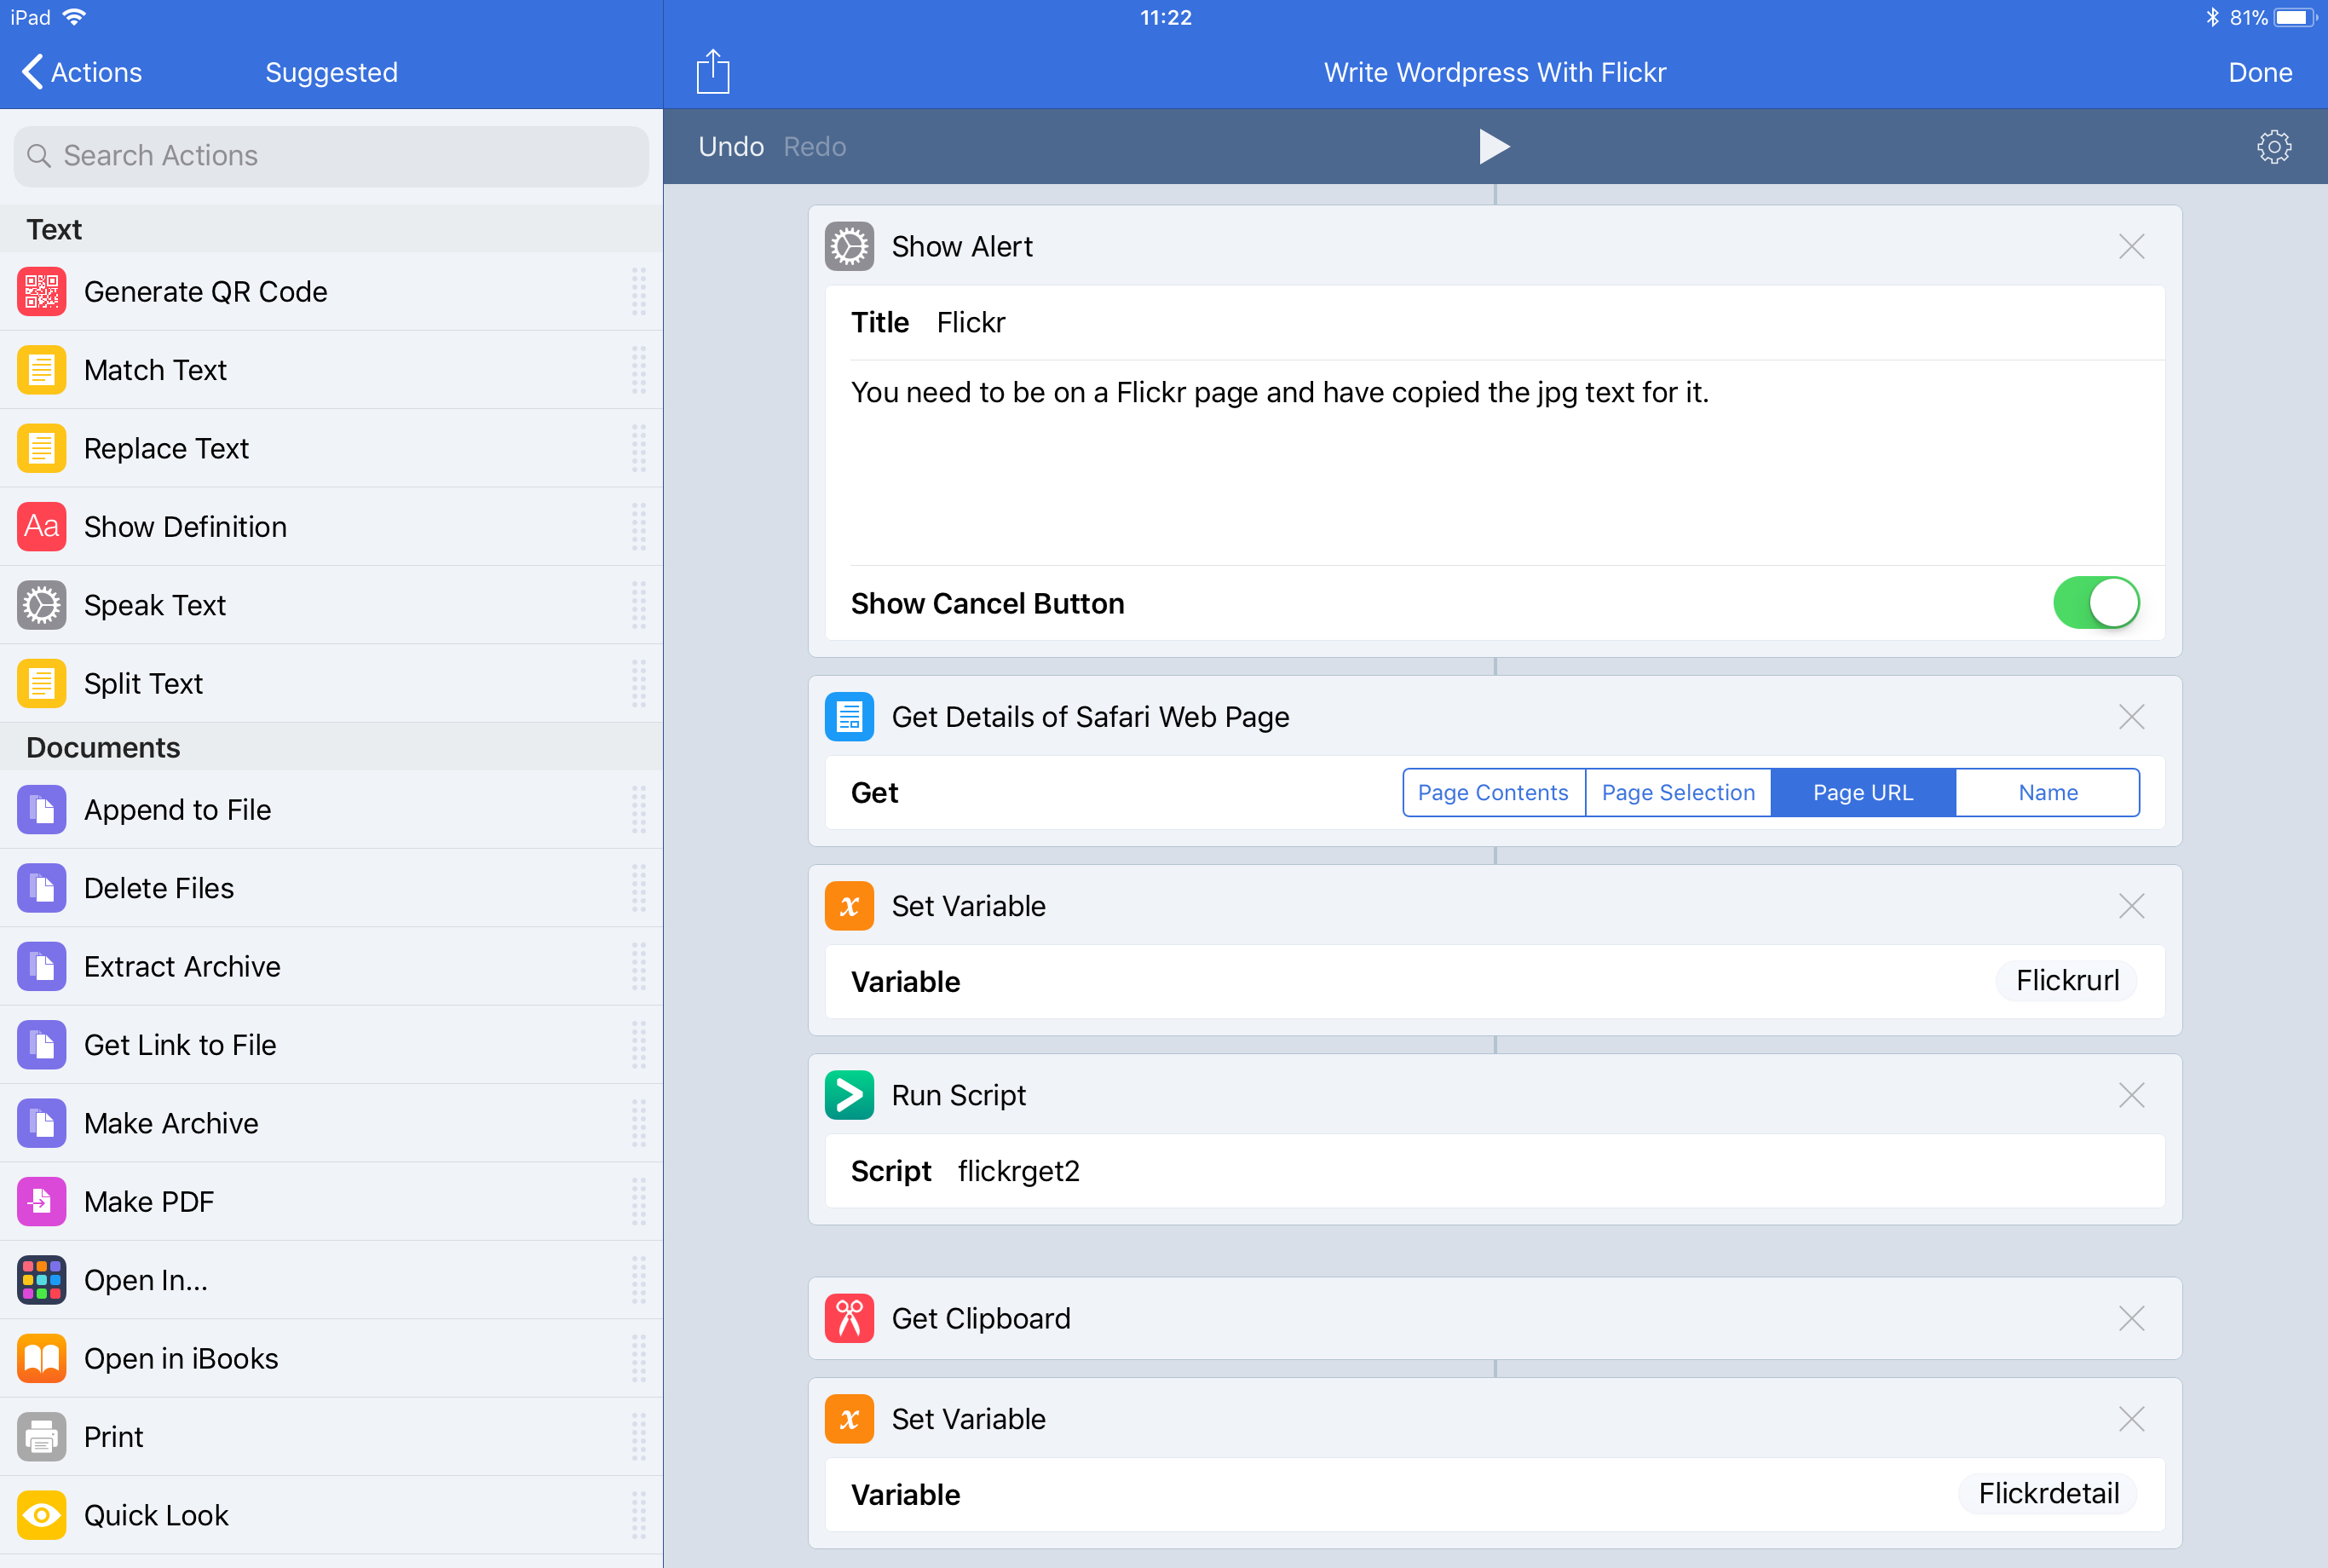
Task: Select the Page Contents segment
Action: pyautogui.click(x=1493, y=793)
